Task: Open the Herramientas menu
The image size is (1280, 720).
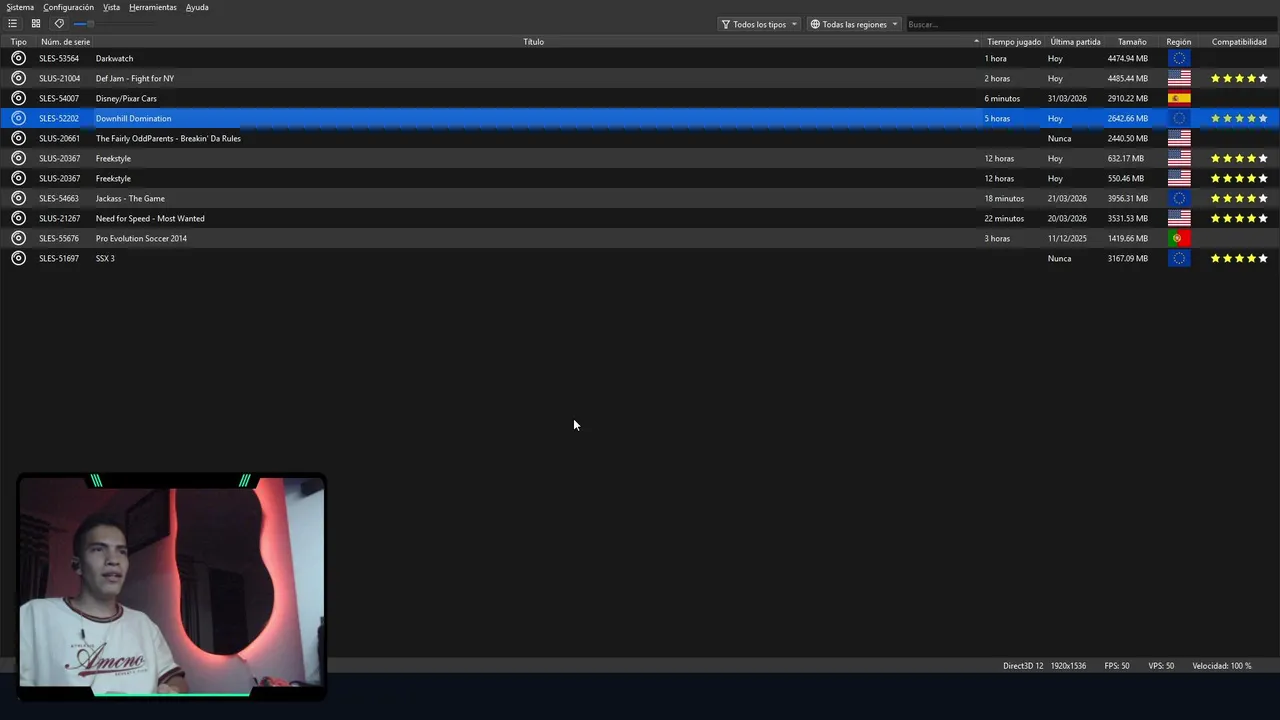Action: click(x=153, y=7)
